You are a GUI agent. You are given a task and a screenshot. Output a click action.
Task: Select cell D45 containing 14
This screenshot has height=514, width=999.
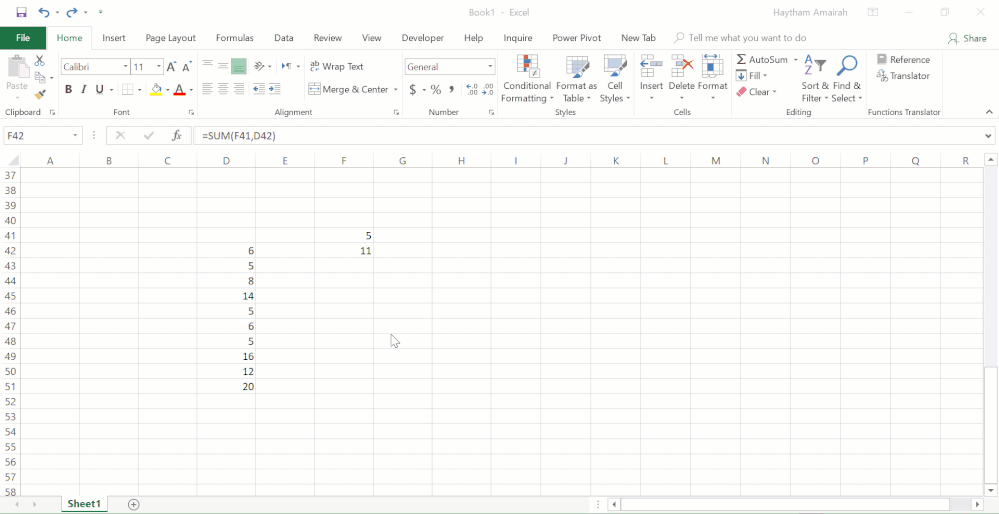226,296
